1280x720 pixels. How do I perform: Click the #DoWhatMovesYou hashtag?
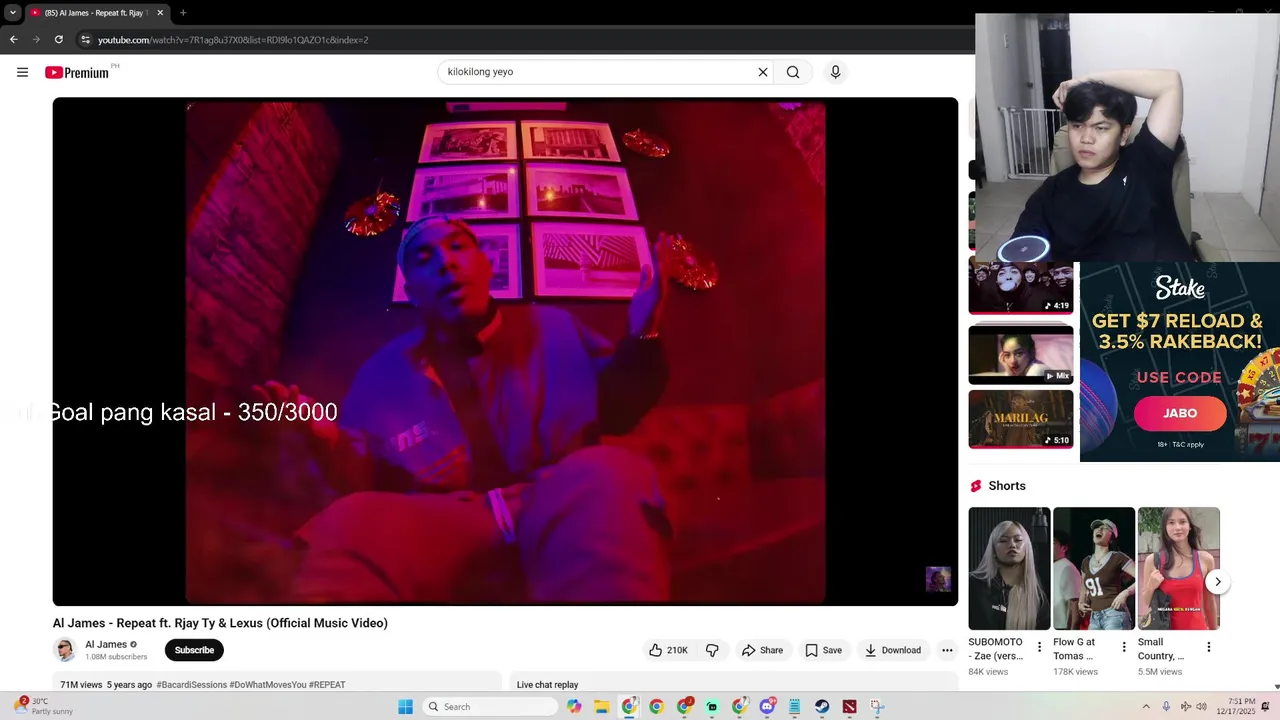[268, 685]
